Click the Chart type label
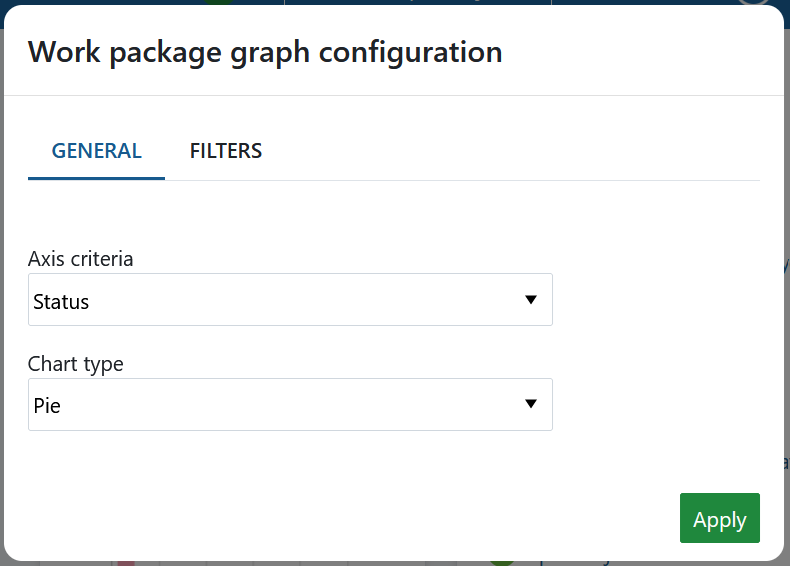This screenshot has height=566, width=790. tap(76, 364)
